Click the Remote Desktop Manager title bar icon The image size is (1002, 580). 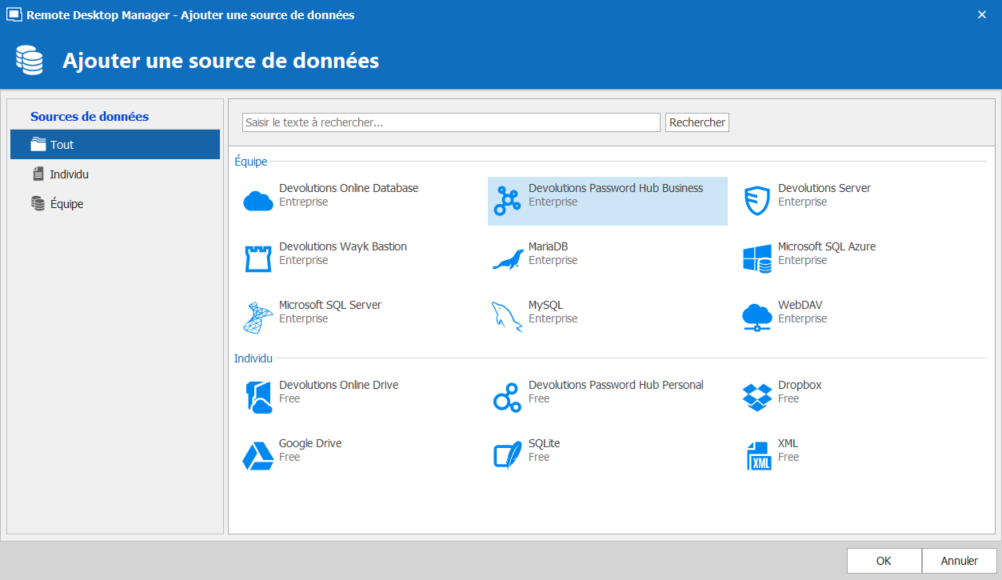coord(13,15)
